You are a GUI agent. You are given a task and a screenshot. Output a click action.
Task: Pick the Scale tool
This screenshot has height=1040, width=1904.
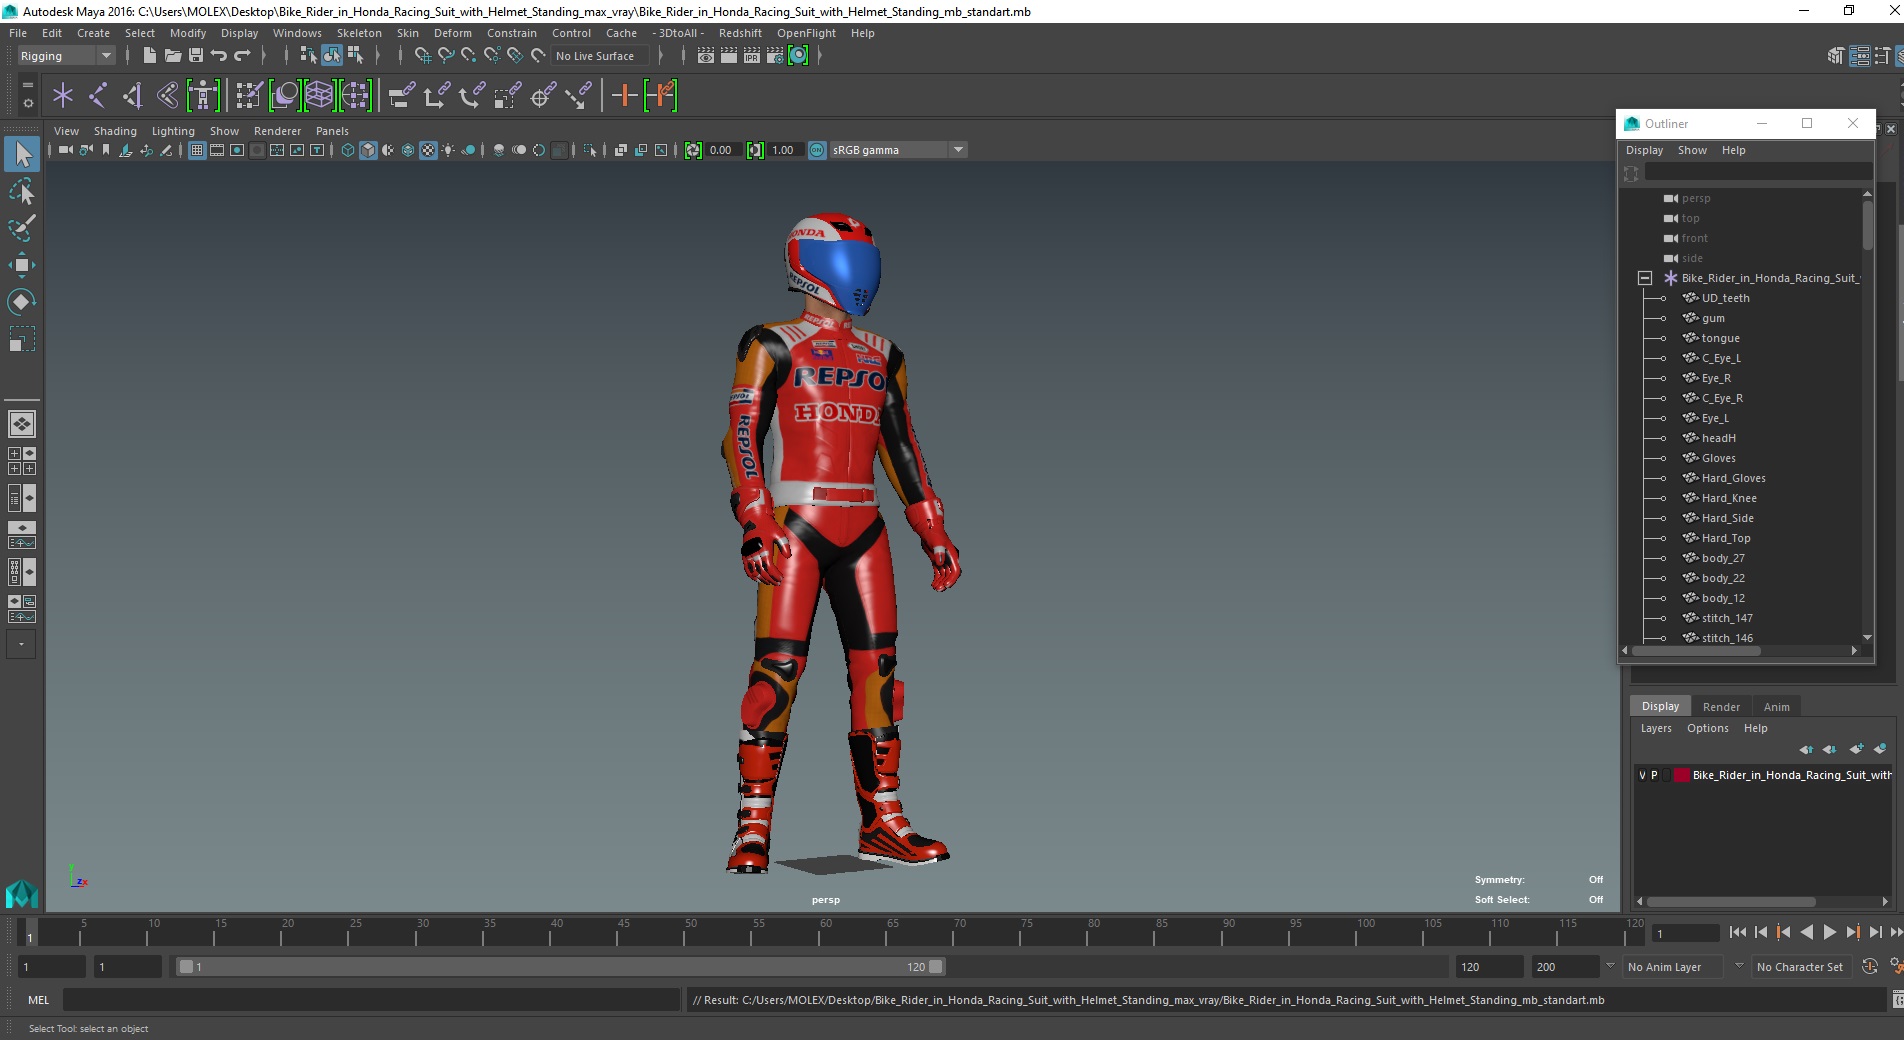click(22, 339)
